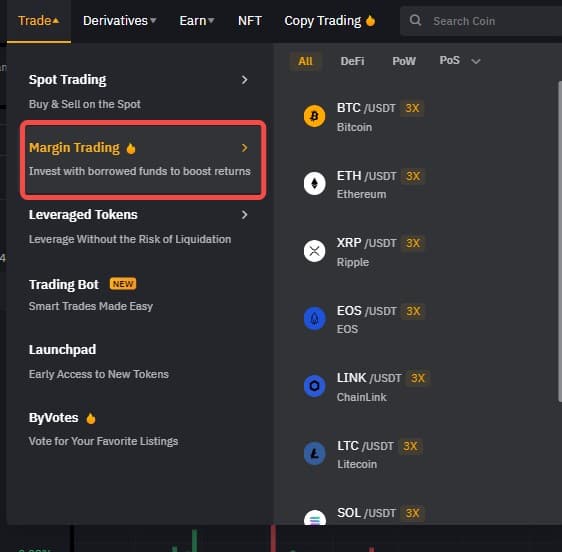Open the Derivatives dropdown menu
This screenshot has height=552, width=562.
click(x=119, y=21)
